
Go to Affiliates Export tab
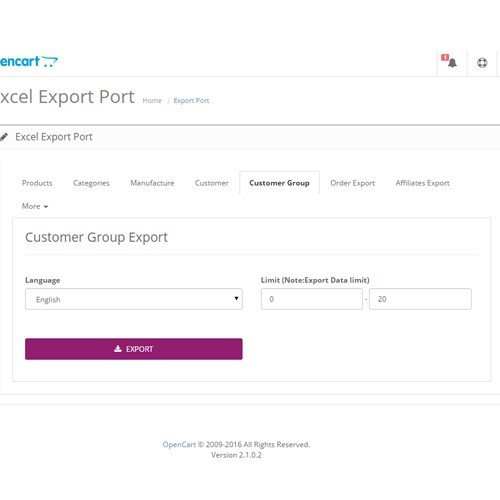pyautogui.click(x=423, y=183)
